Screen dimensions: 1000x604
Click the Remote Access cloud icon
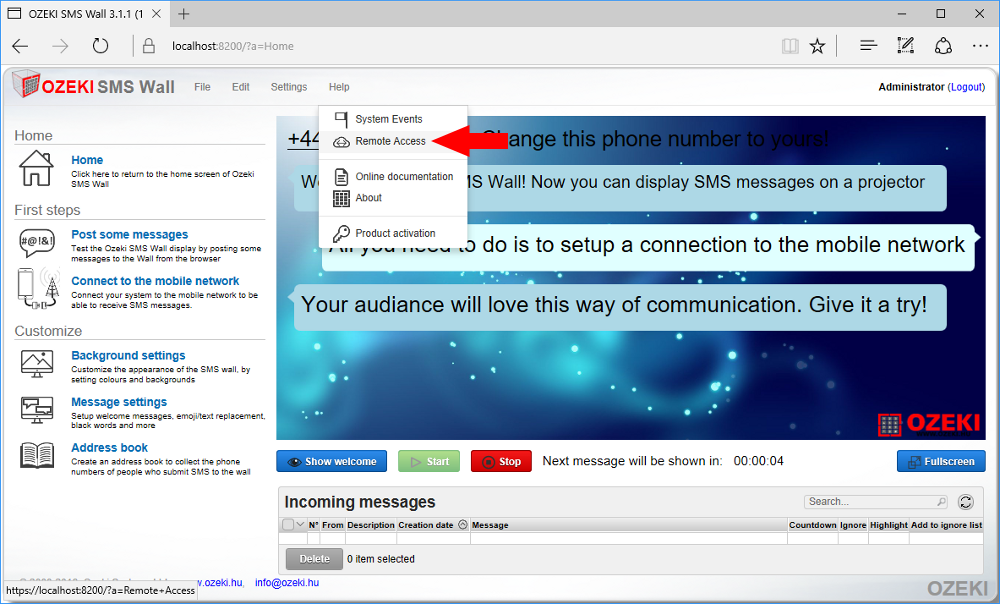pos(342,142)
